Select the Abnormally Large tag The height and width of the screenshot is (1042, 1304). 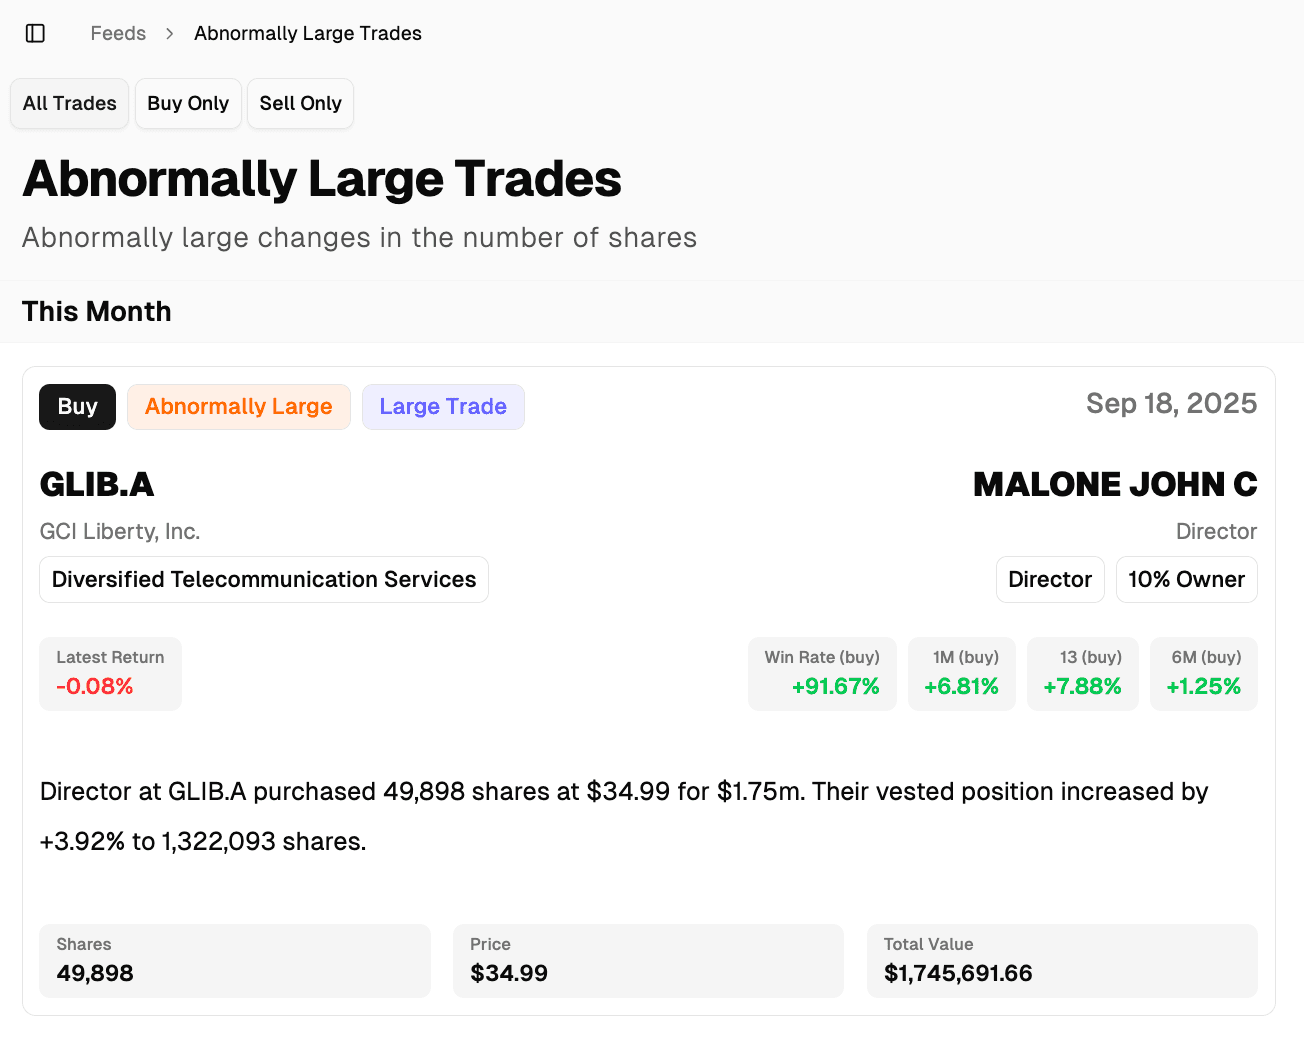239,406
